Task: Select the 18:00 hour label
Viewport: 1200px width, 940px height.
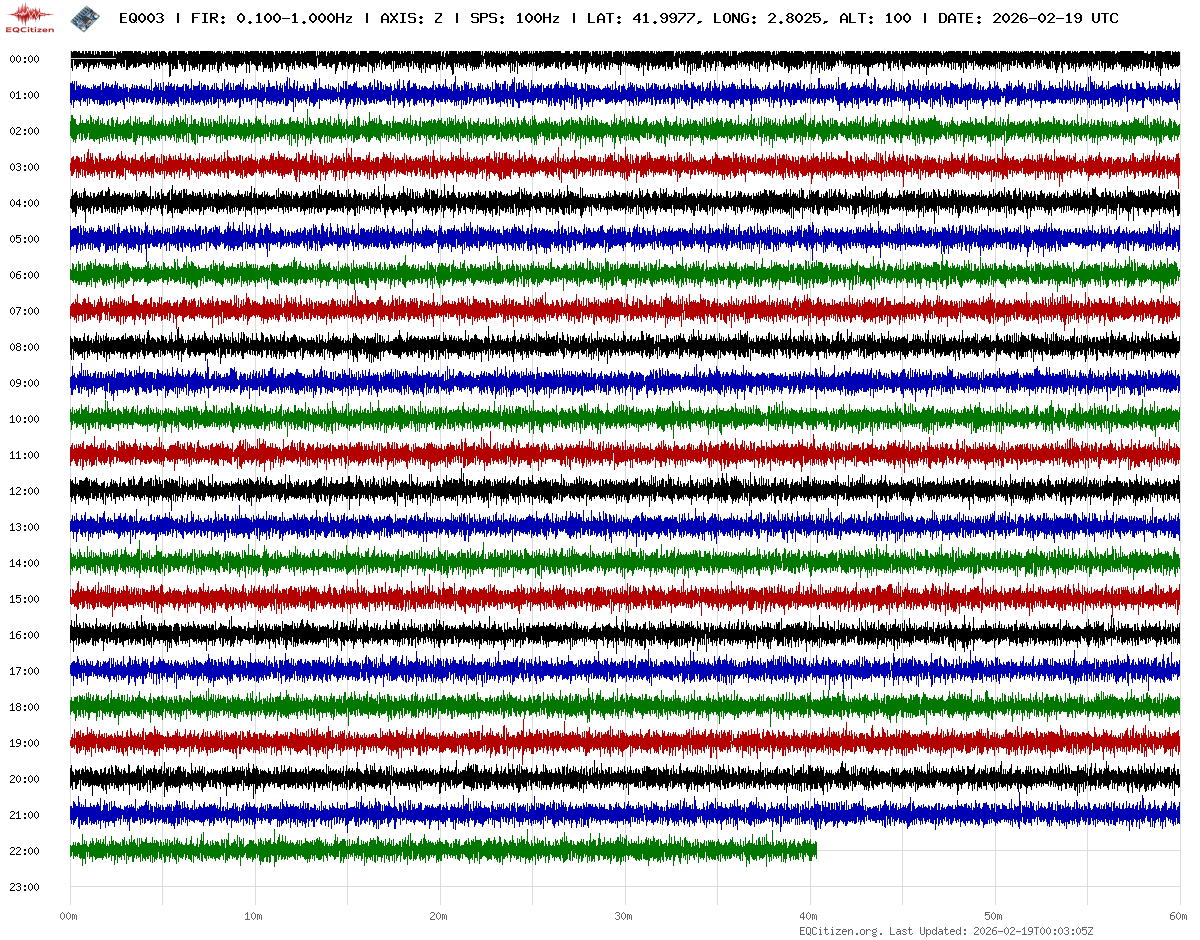Action: pyautogui.click(x=24, y=707)
